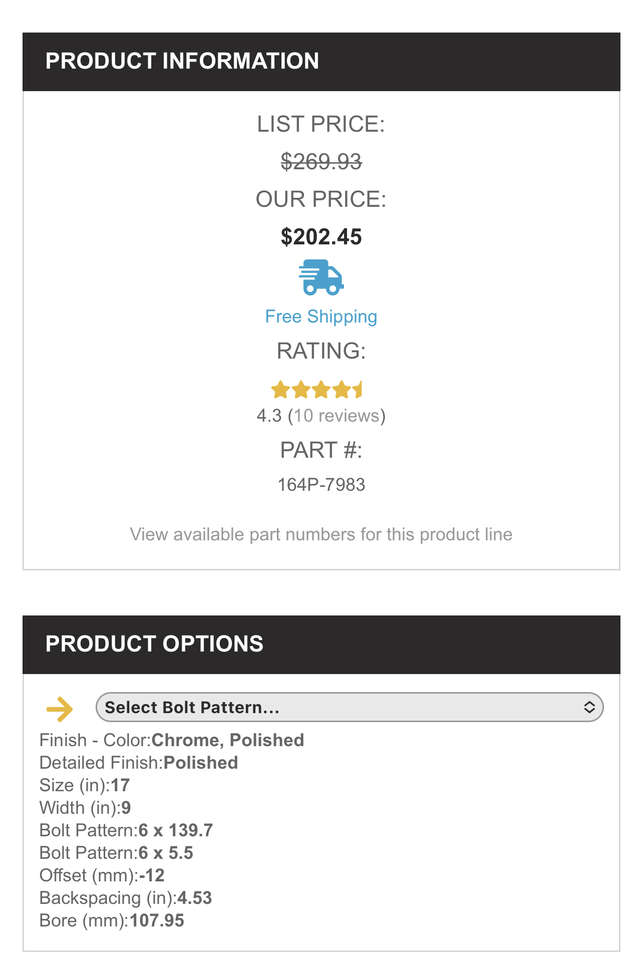Click the Backspacing (in) 4.53 specification
The image size is (643, 960).
126,898
